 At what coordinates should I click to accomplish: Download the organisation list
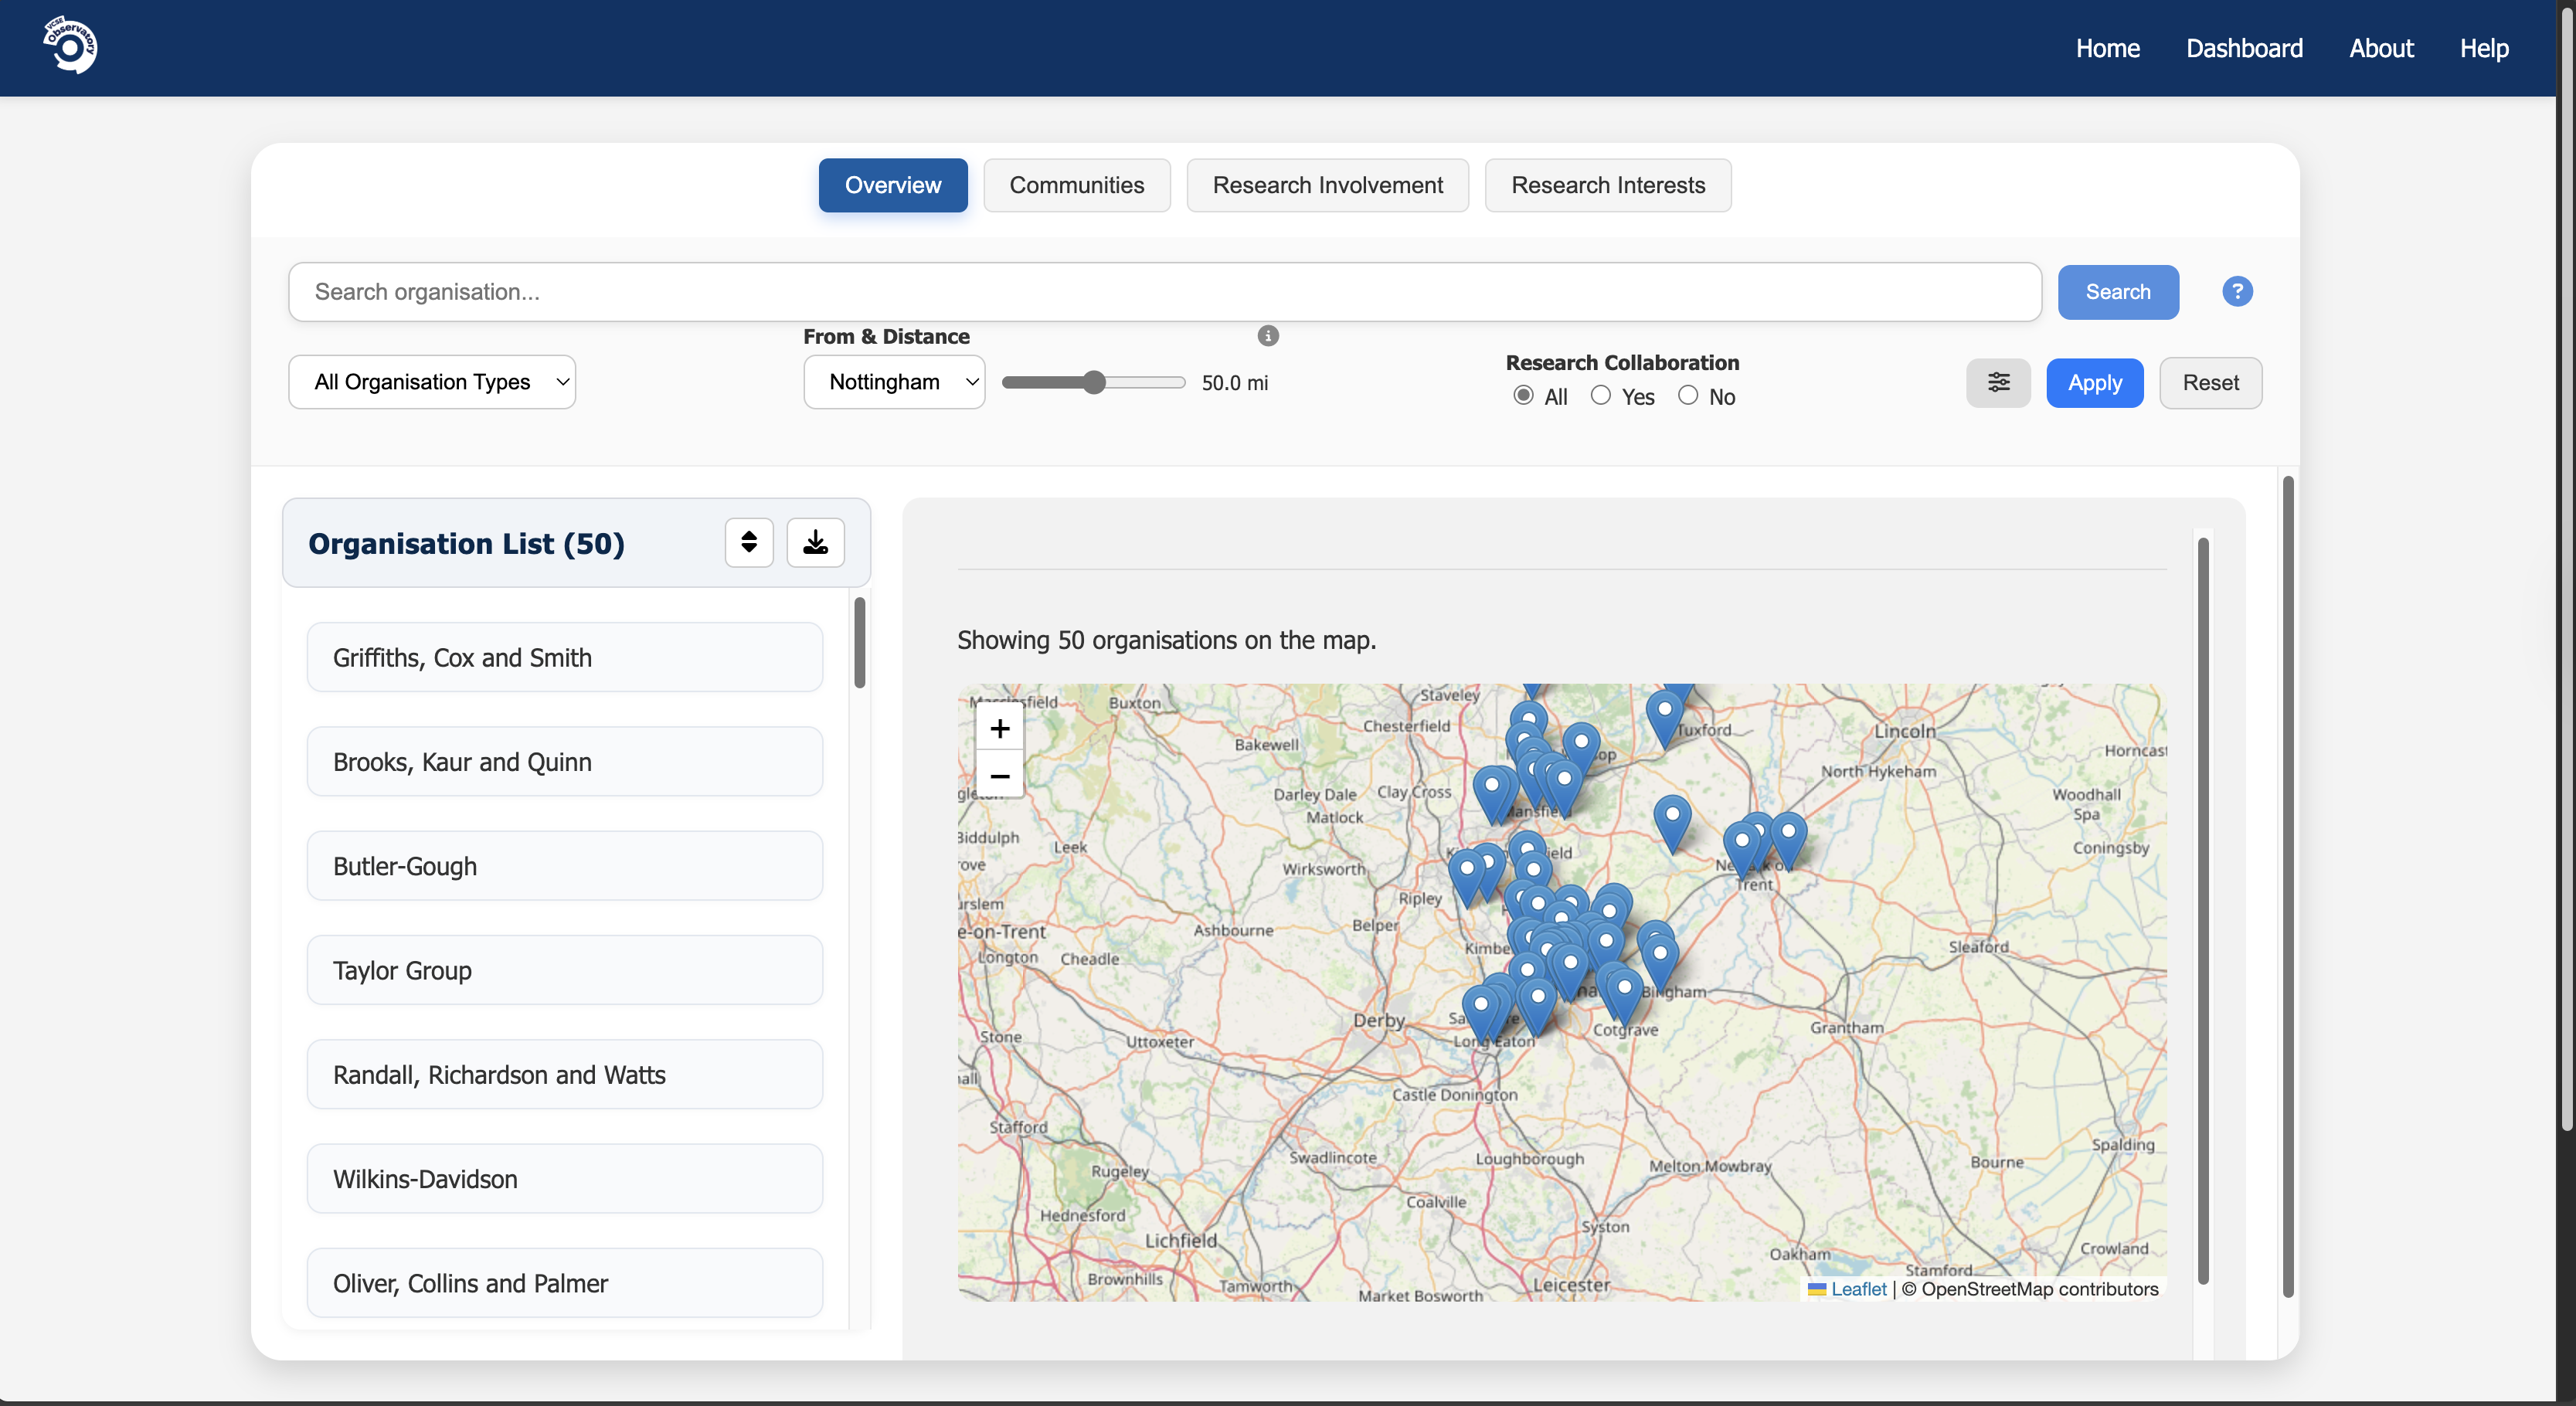click(x=815, y=542)
